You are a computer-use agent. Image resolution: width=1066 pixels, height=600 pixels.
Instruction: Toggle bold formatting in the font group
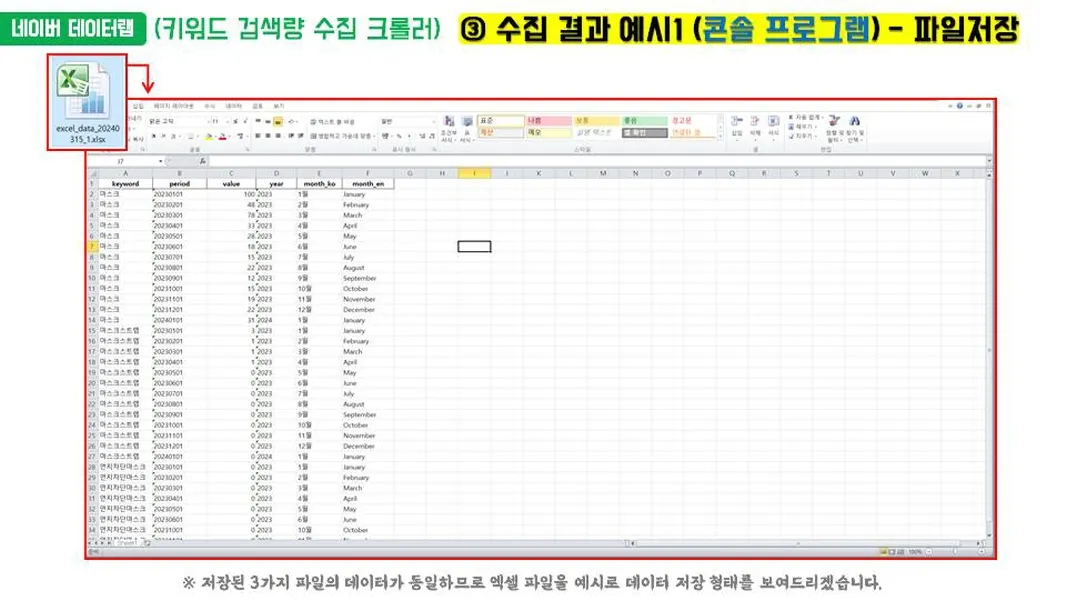pyautogui.click(x=153, y=136)
